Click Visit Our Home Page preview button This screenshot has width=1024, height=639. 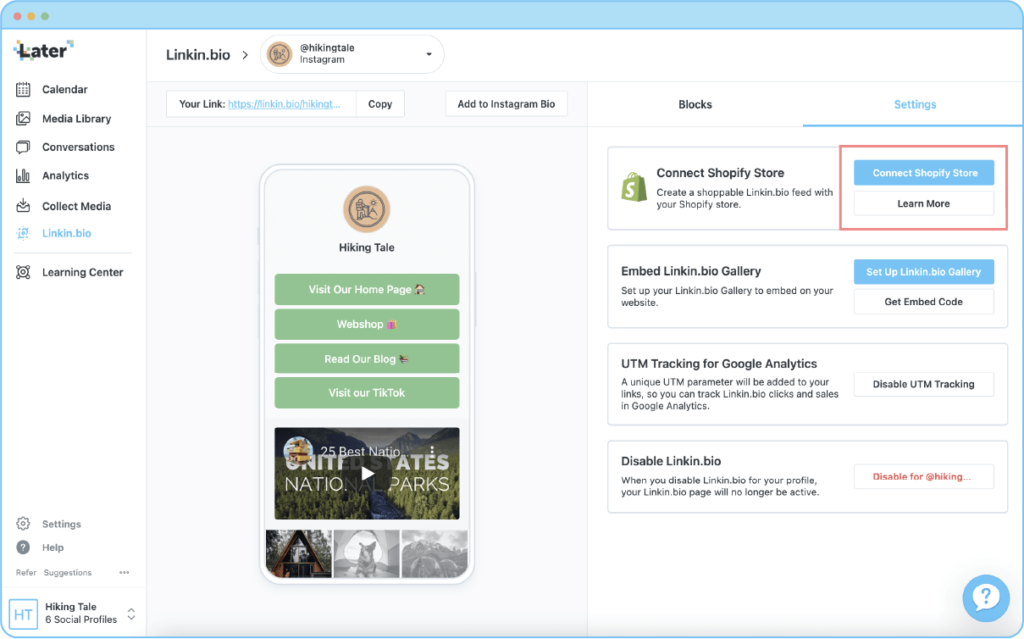pos(367,289)
